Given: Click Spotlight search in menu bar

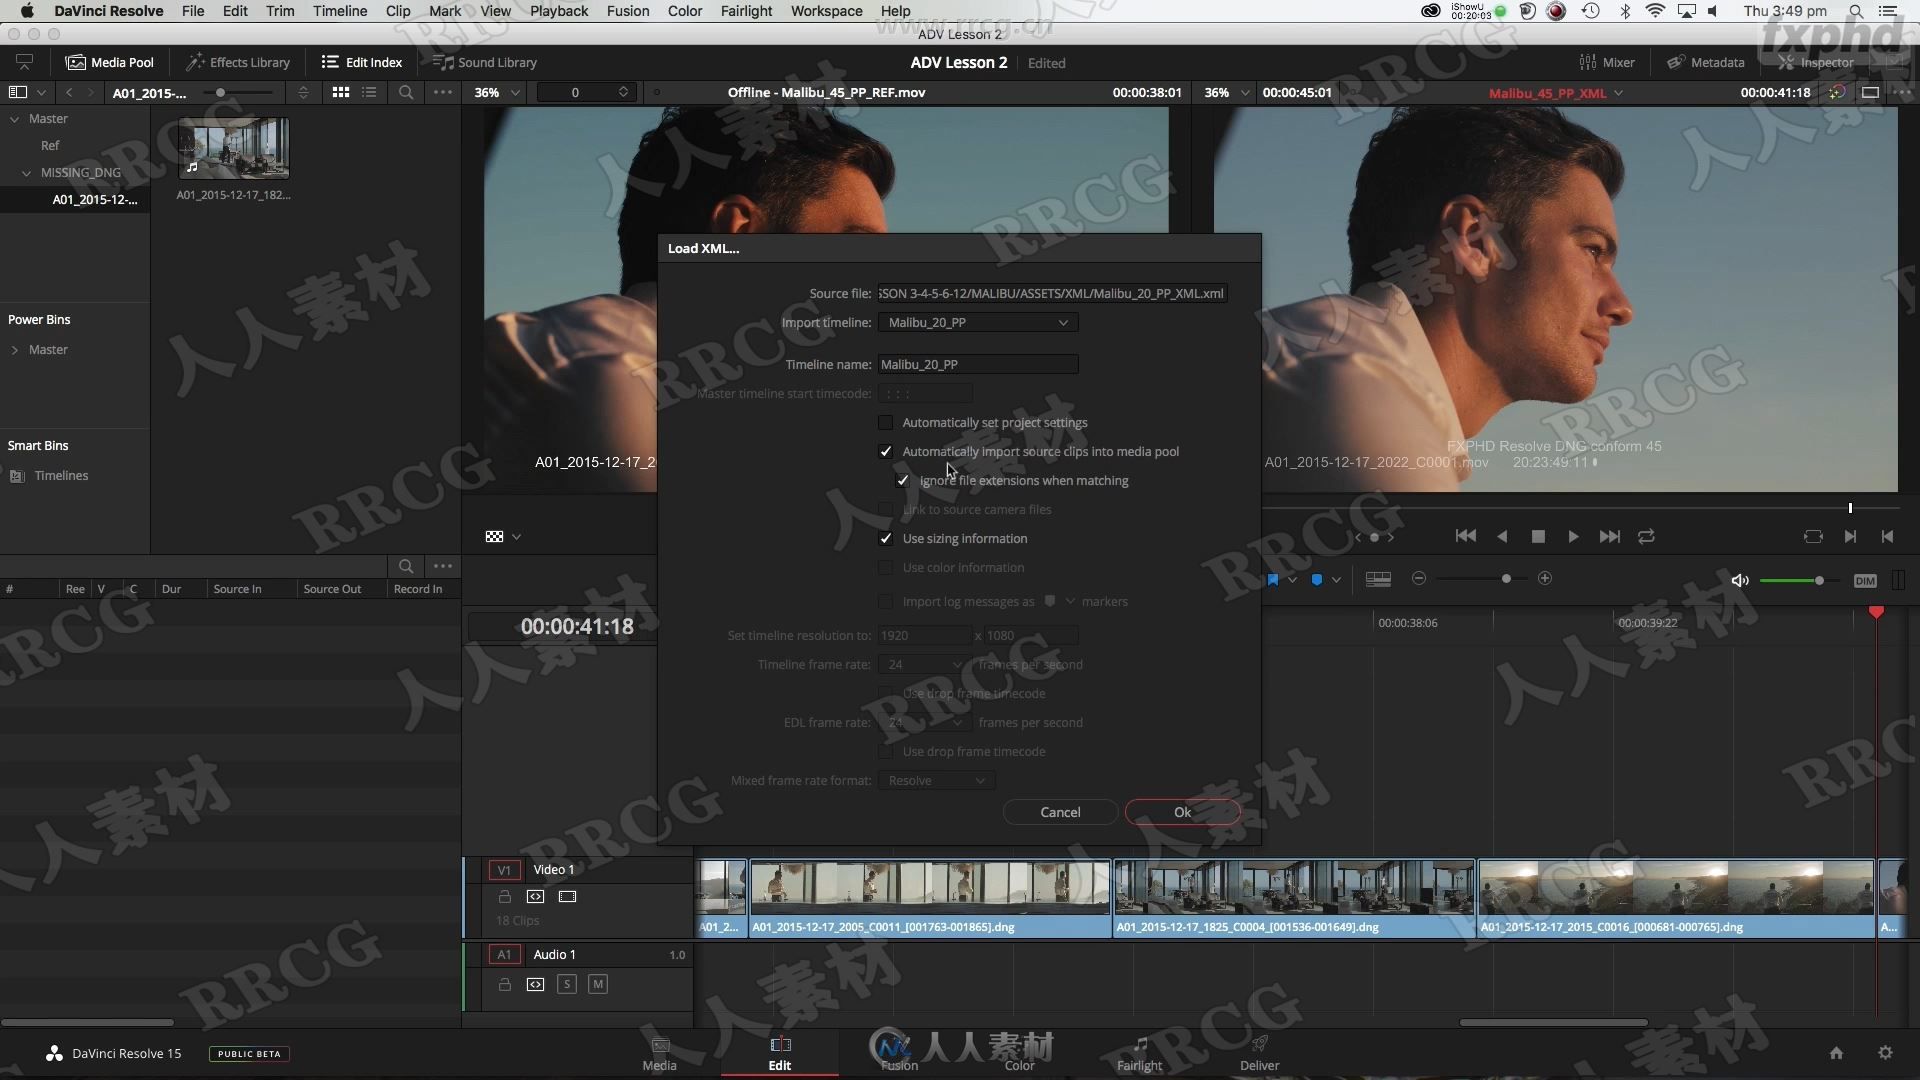Looking at the screenshot, I should click(1856, 11).
